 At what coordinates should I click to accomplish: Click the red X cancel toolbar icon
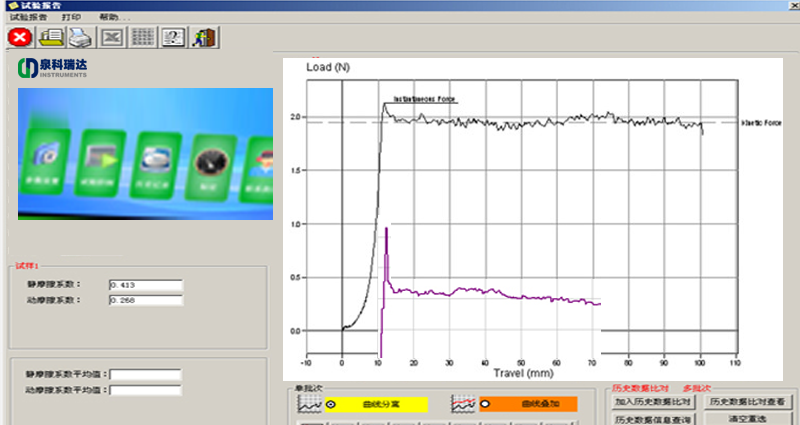tap(19, 37)
